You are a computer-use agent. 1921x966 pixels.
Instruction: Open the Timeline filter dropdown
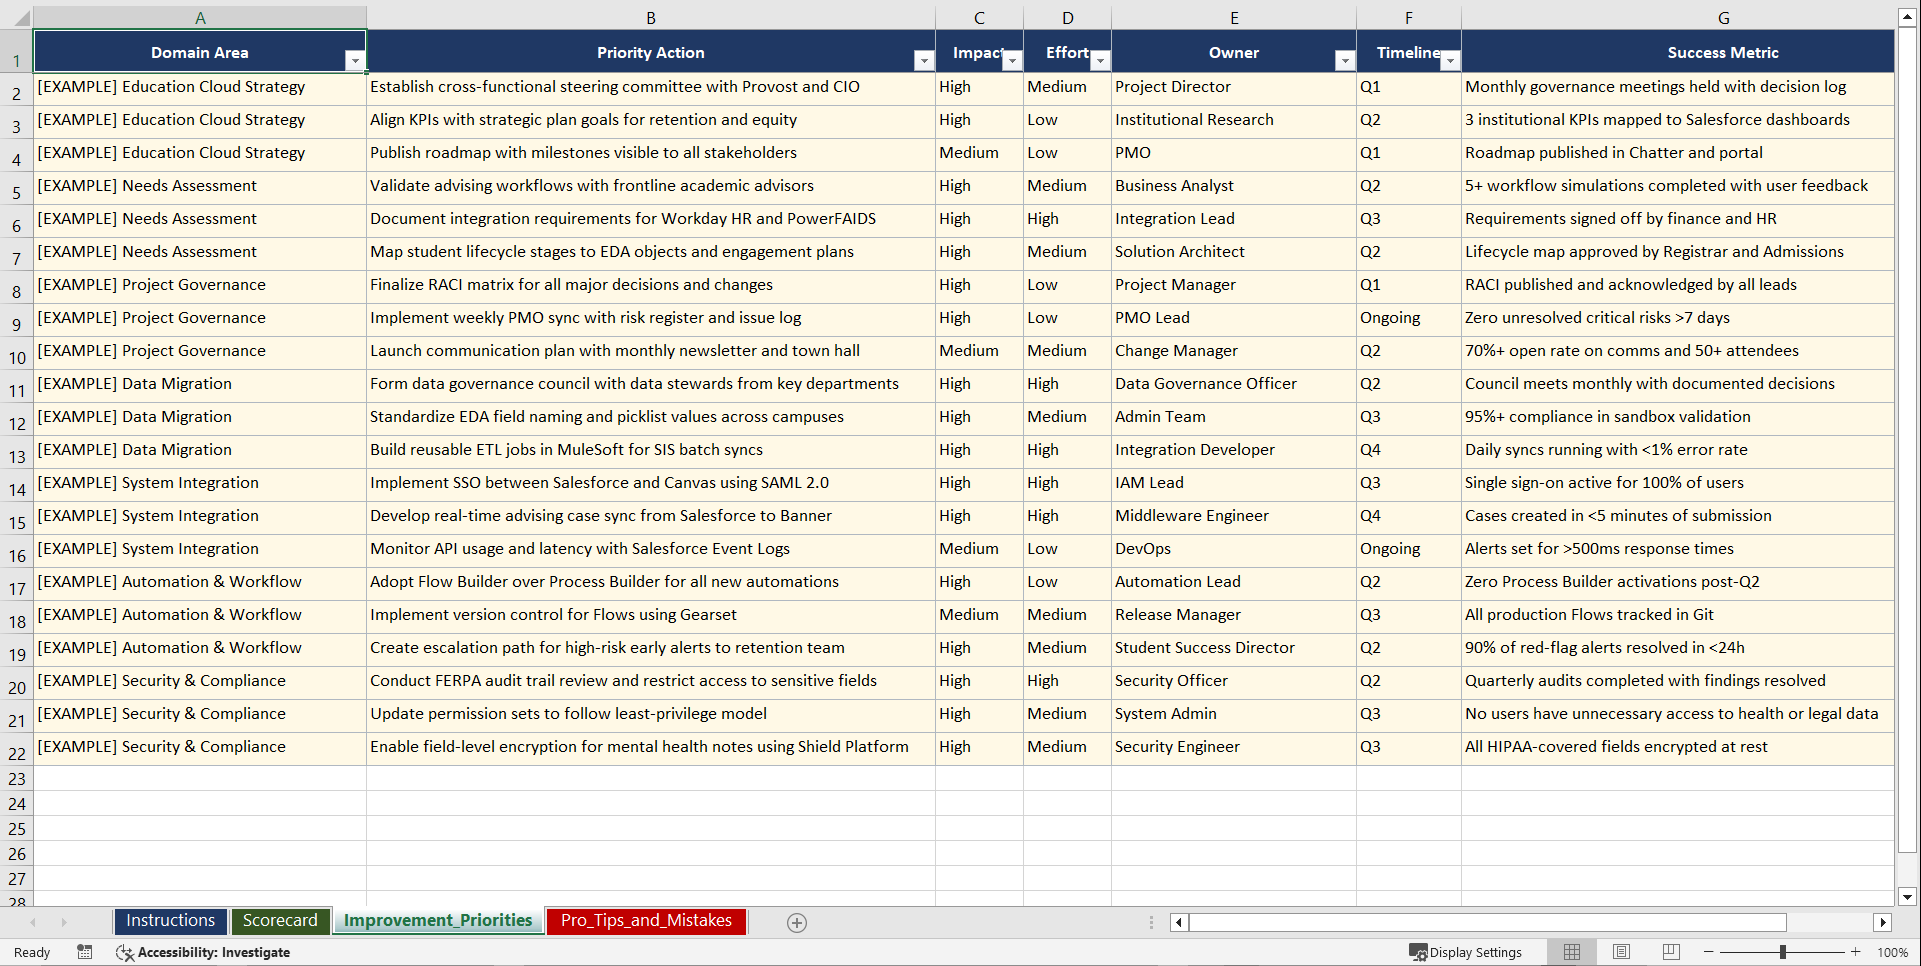[1451, 60]
